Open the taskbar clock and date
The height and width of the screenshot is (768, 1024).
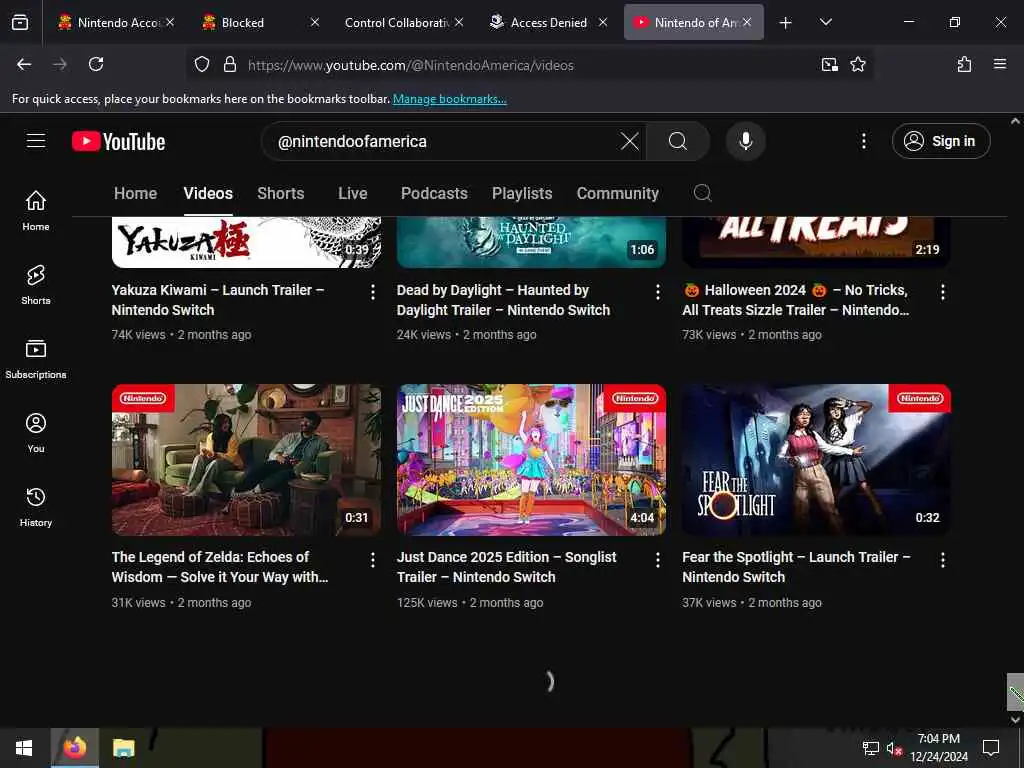(x=938, y=748)
